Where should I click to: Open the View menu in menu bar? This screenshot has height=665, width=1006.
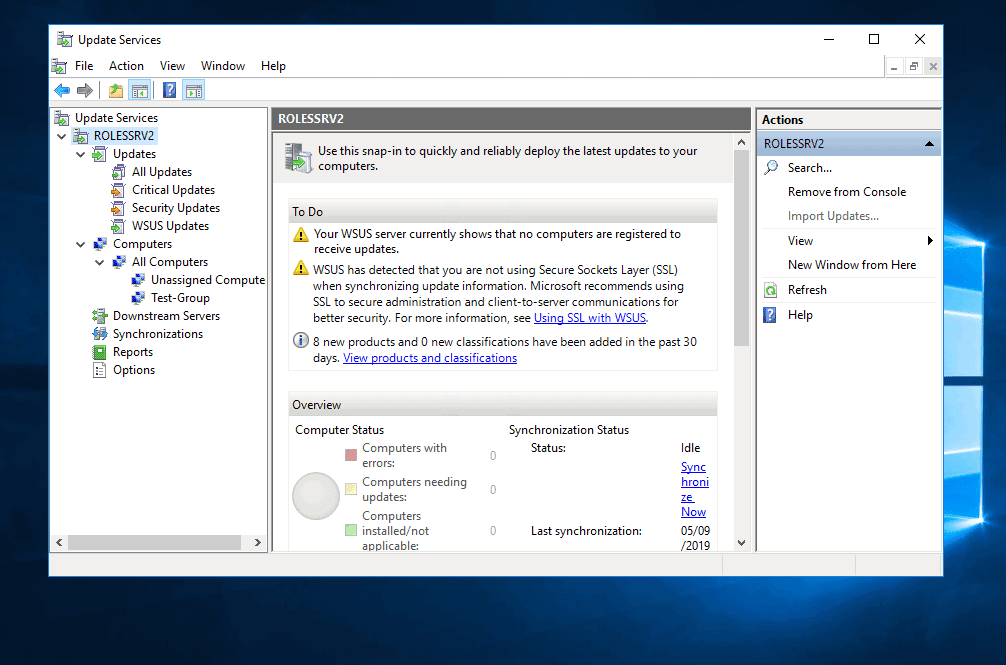tap(173, 66)
